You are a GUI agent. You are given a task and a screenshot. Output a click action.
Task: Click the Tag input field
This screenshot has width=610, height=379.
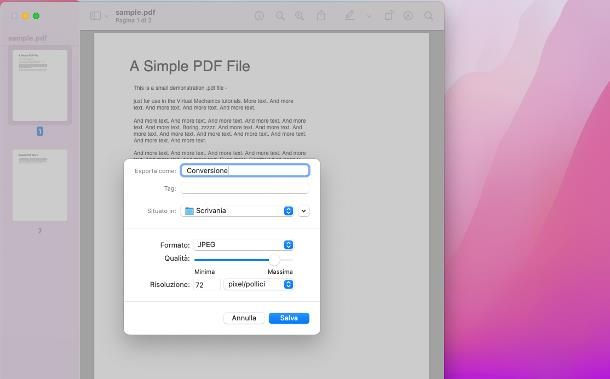pos(245,188)
